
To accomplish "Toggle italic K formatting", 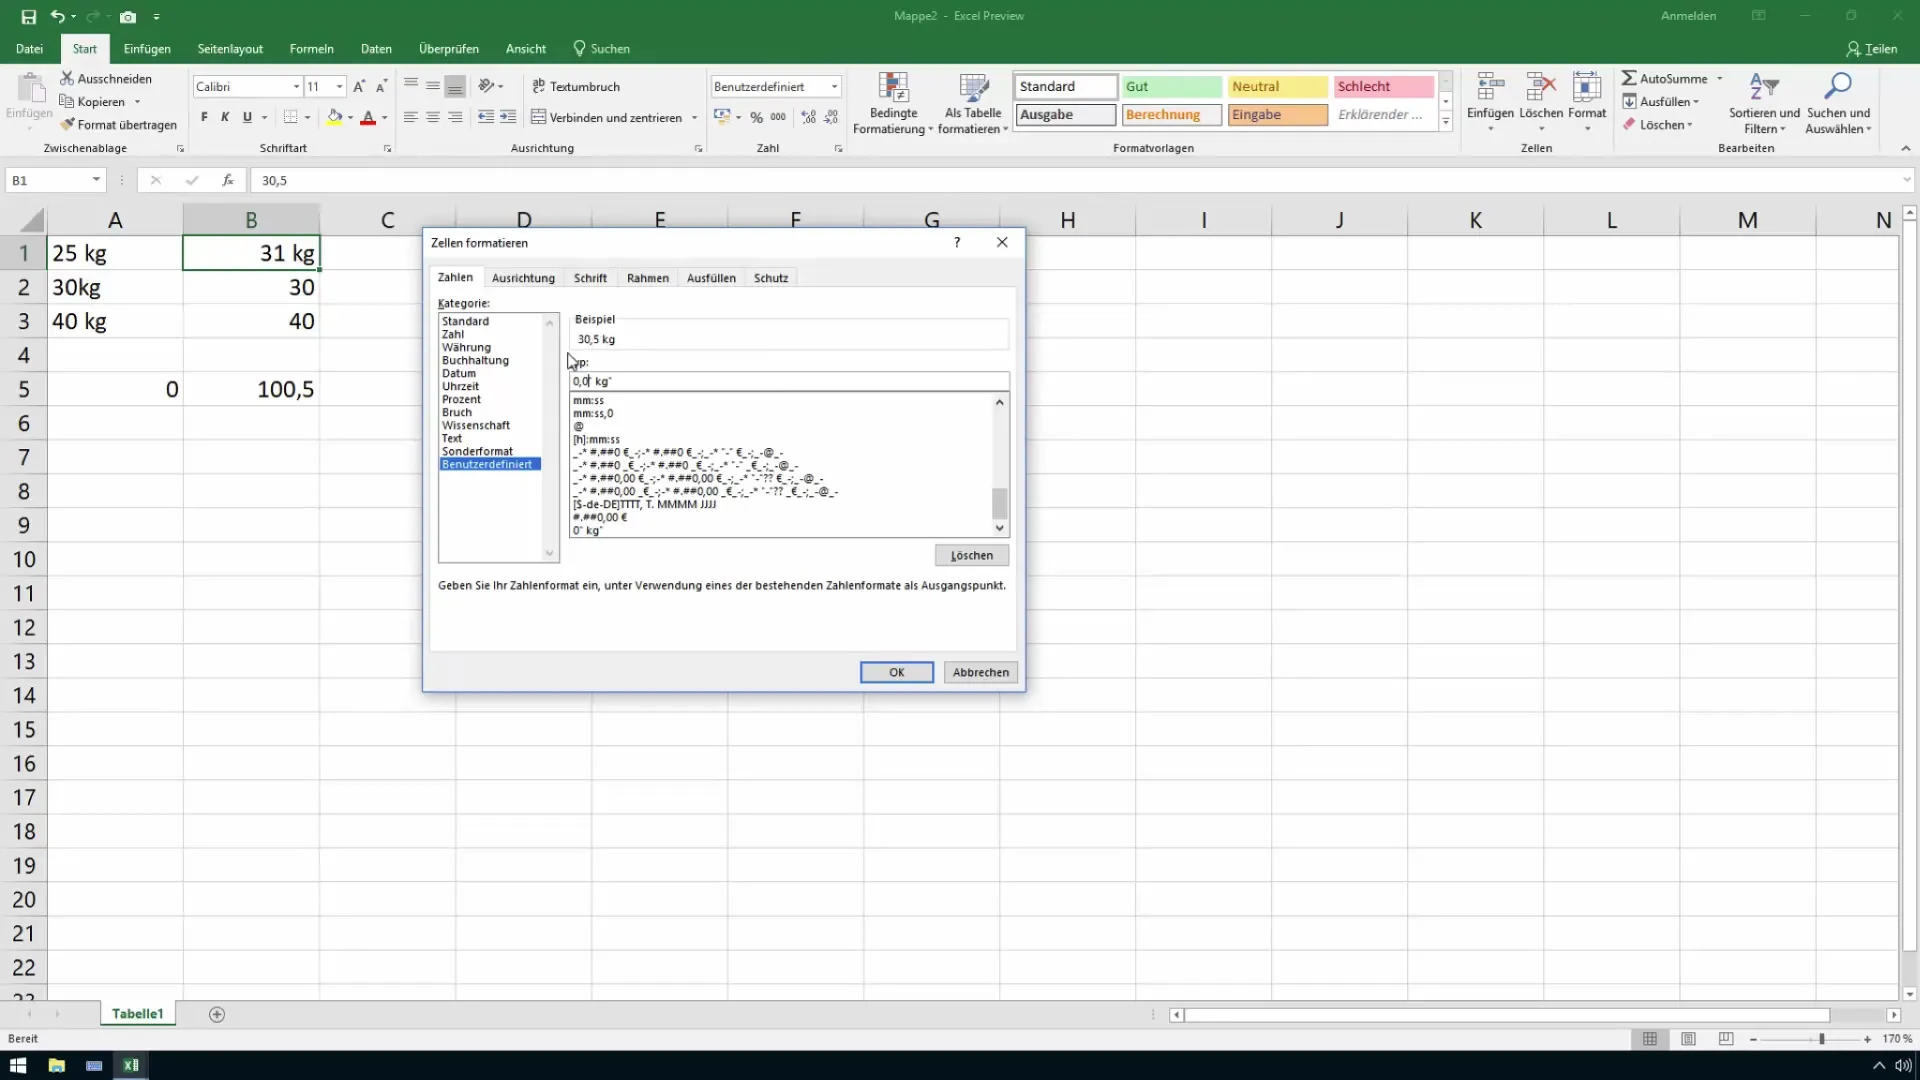I will click(x=225, y=117).
